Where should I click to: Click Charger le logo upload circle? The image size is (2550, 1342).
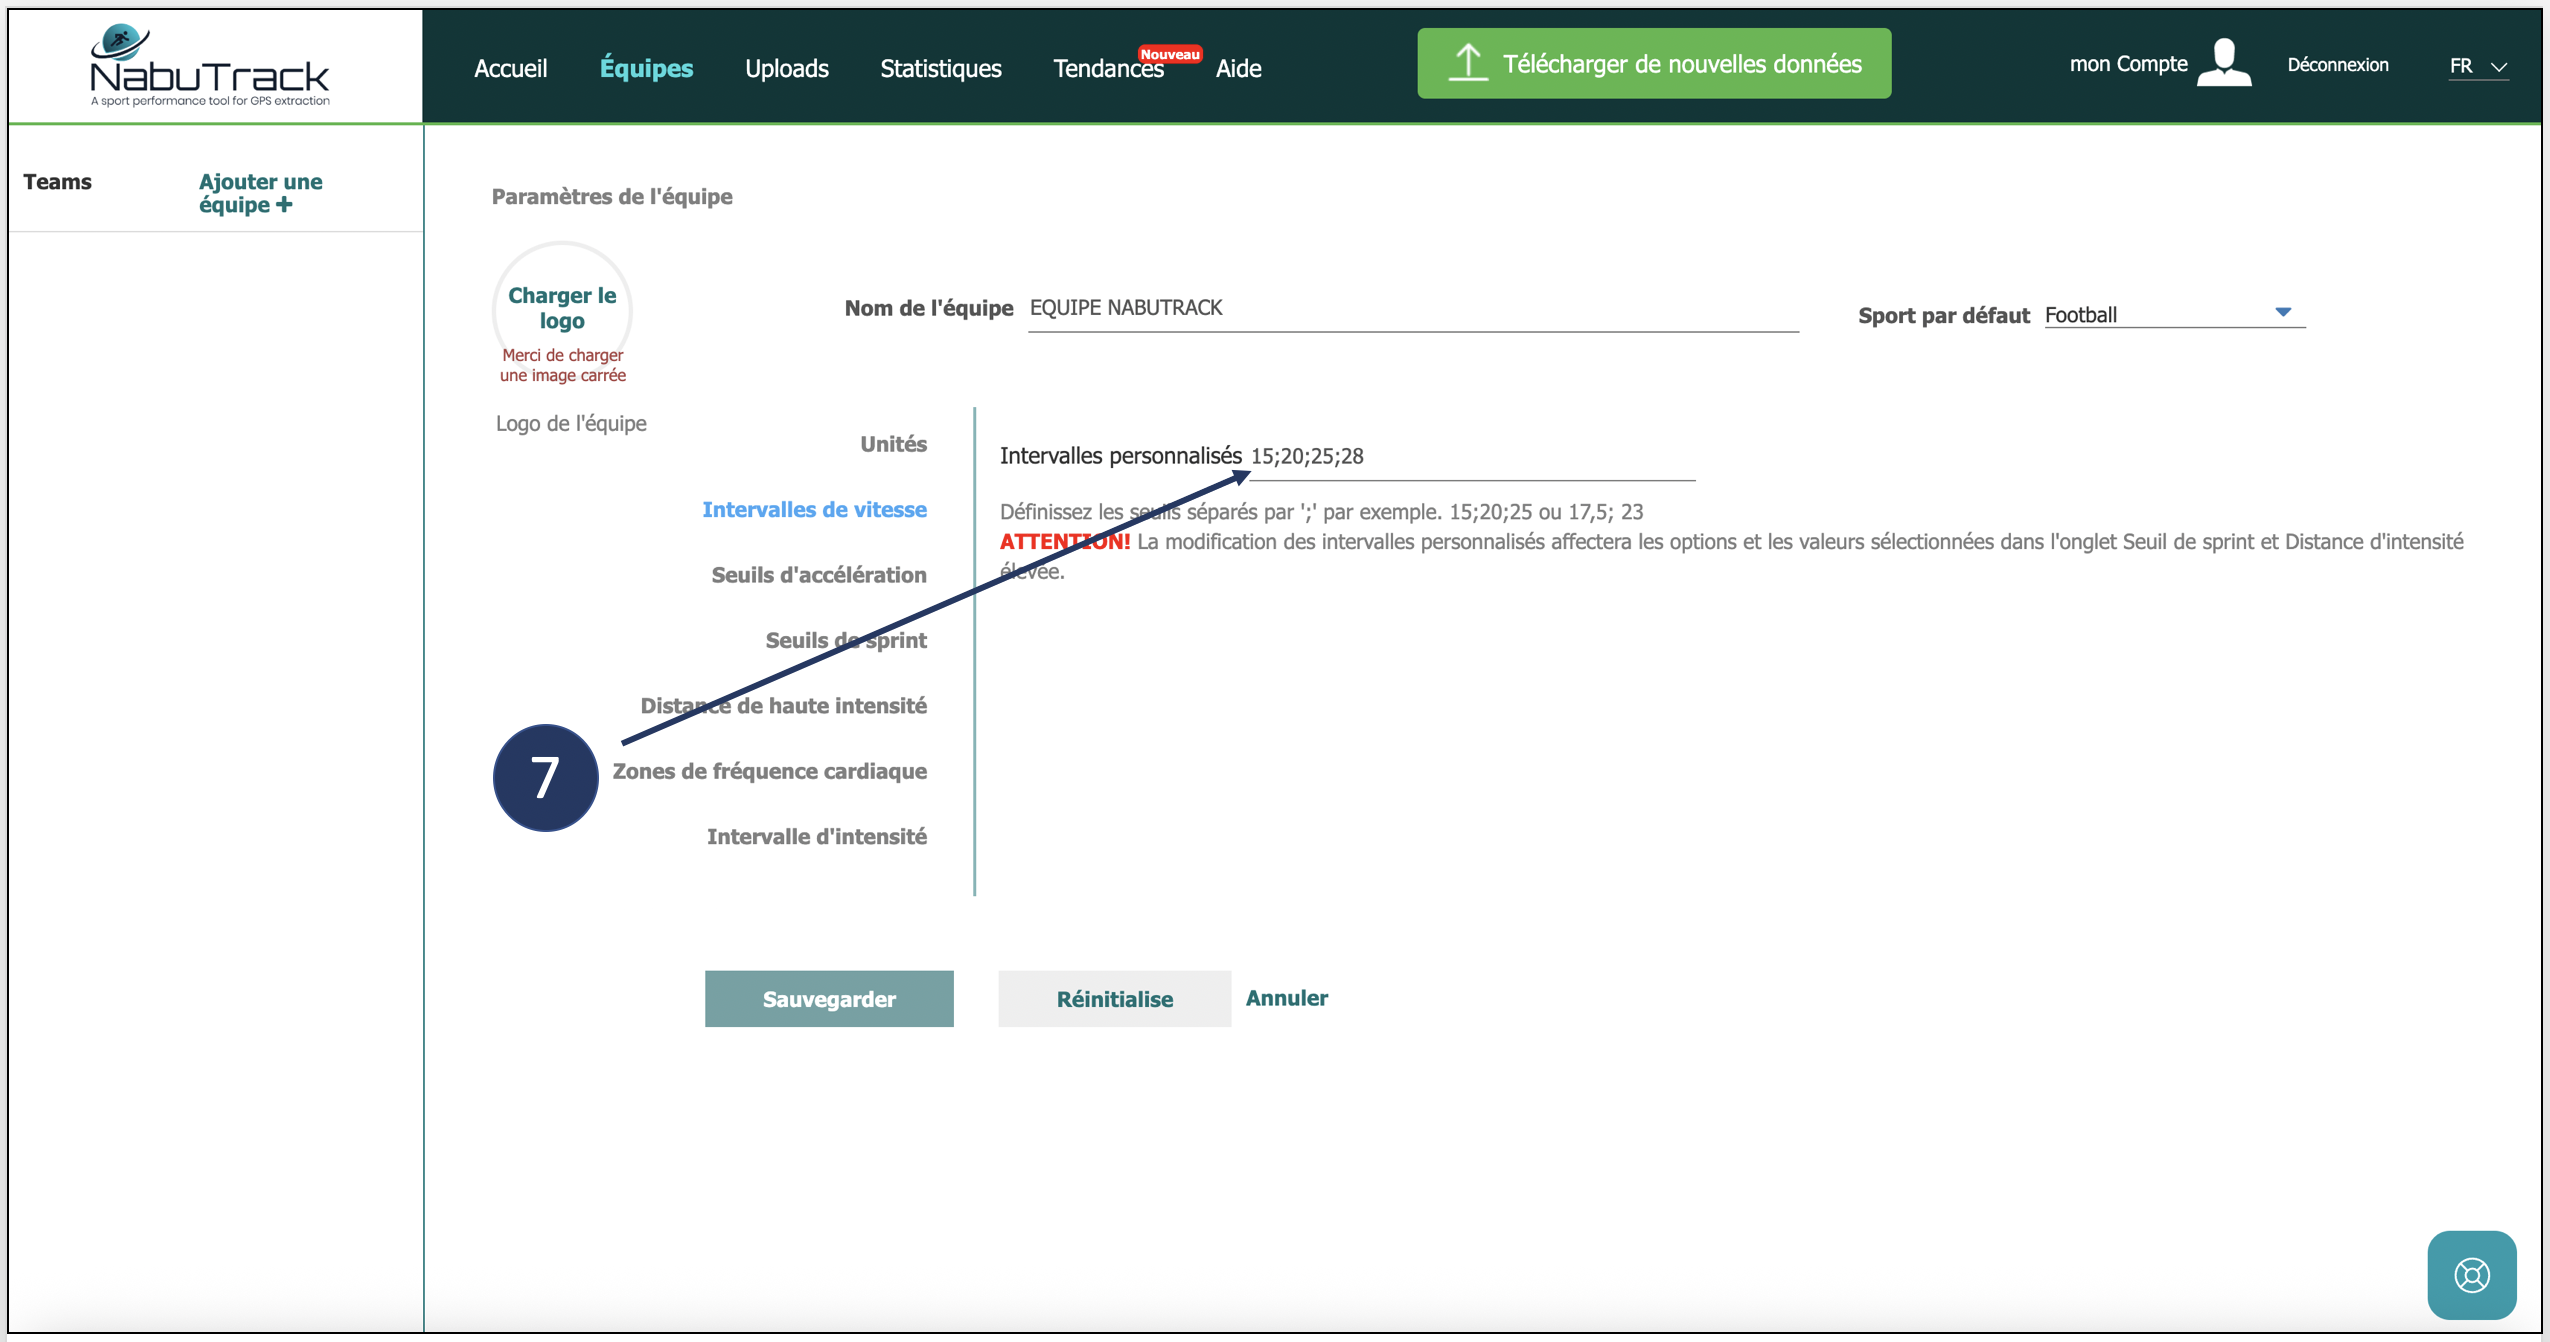tap(562, 308)
